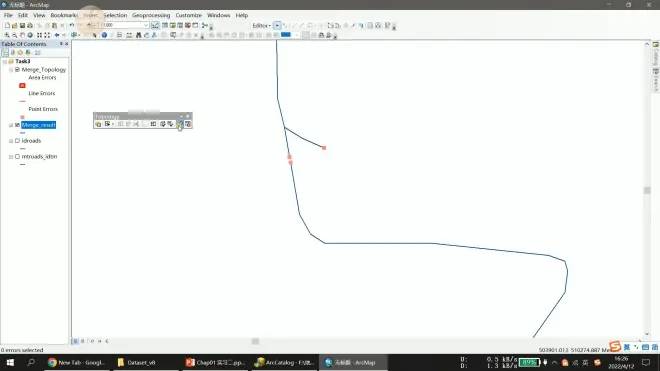Click the Select Topology icon

(x=98, y=124)
